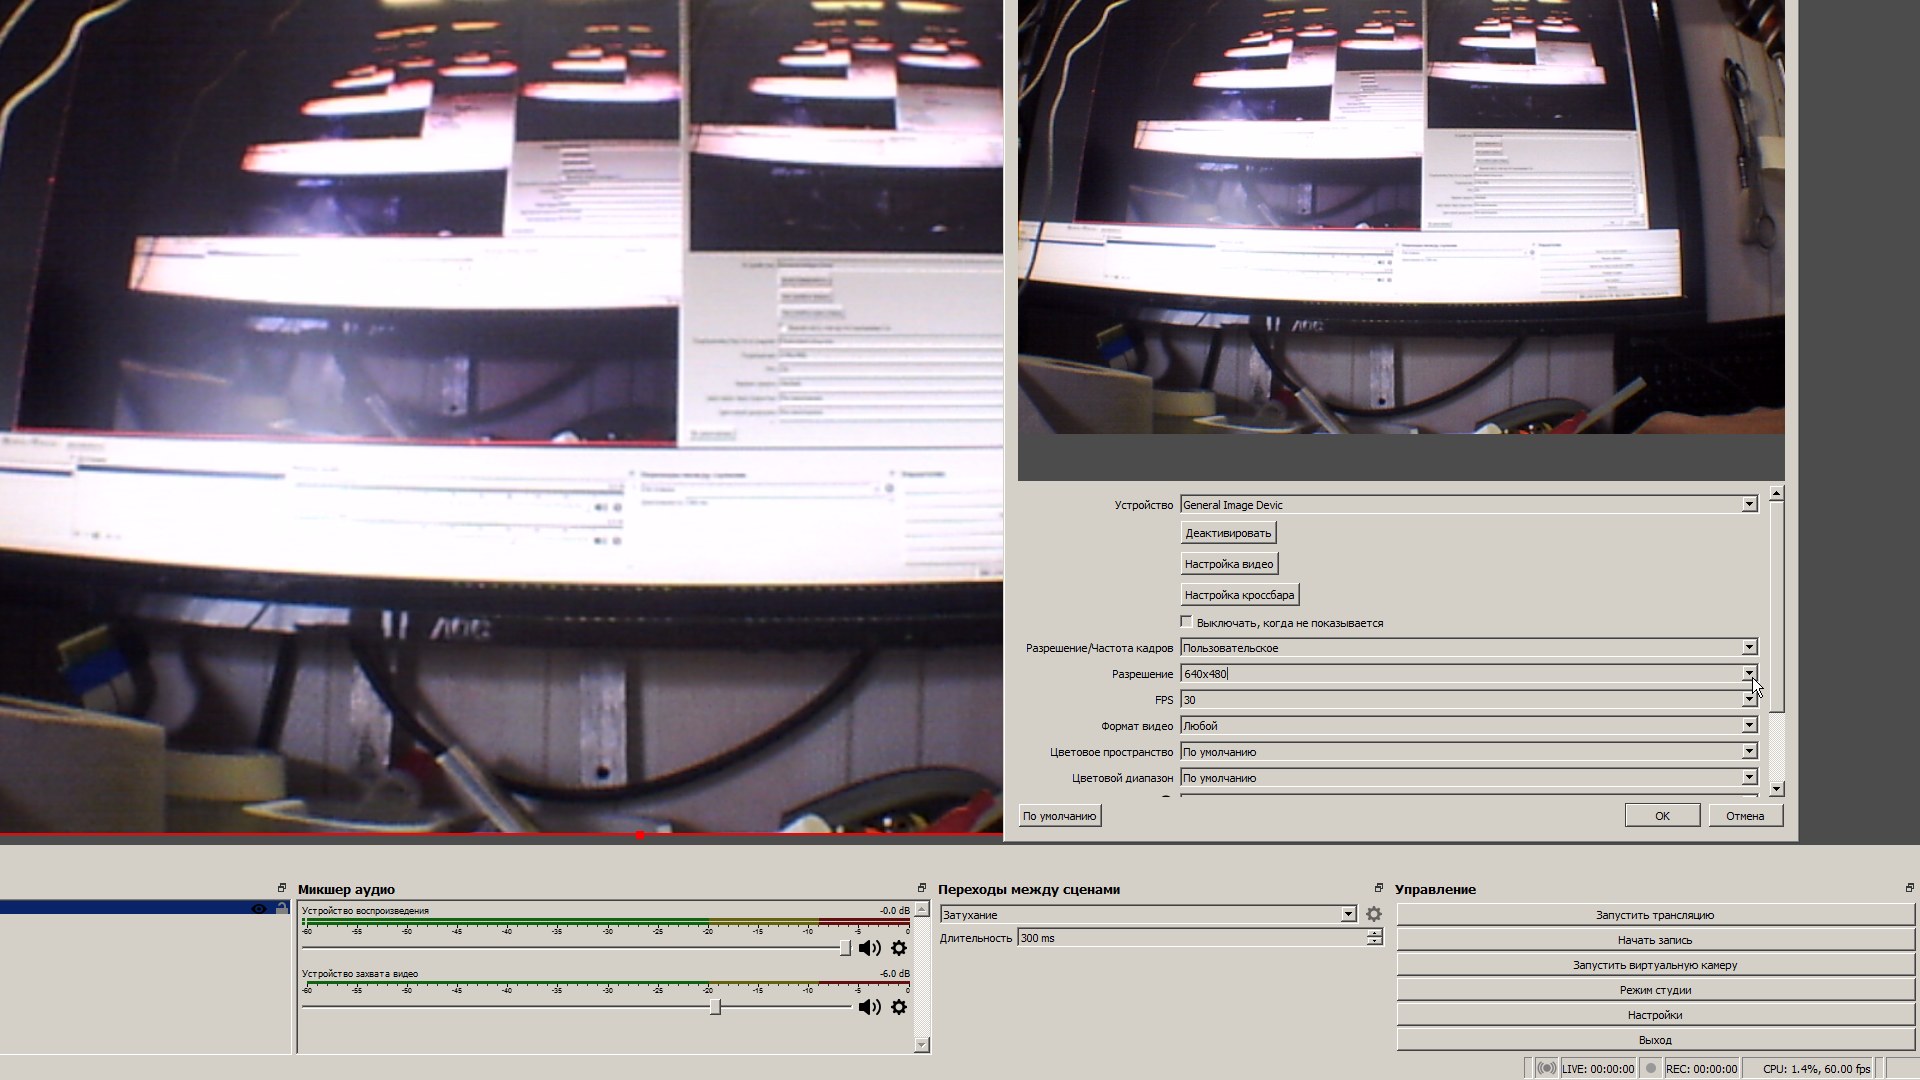
Task: Open scene transition properties gear
Action: [x=1374, y=914]
